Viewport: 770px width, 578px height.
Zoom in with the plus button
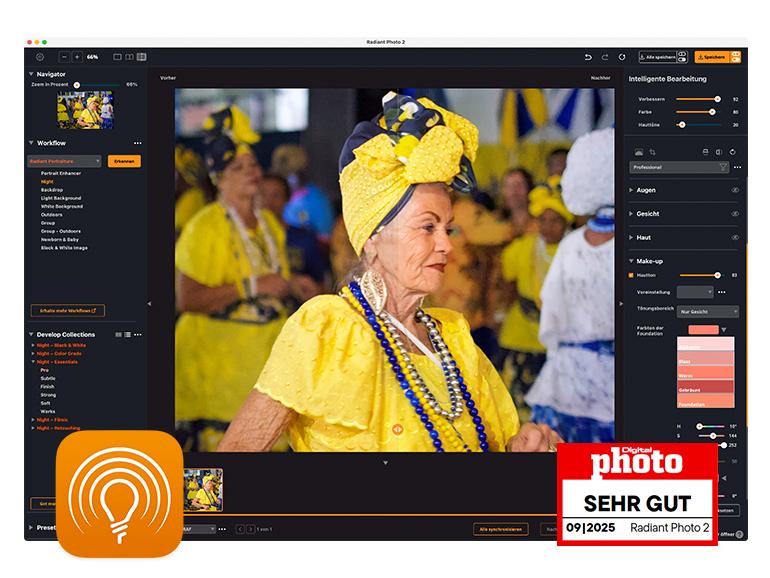pos(77,57)
